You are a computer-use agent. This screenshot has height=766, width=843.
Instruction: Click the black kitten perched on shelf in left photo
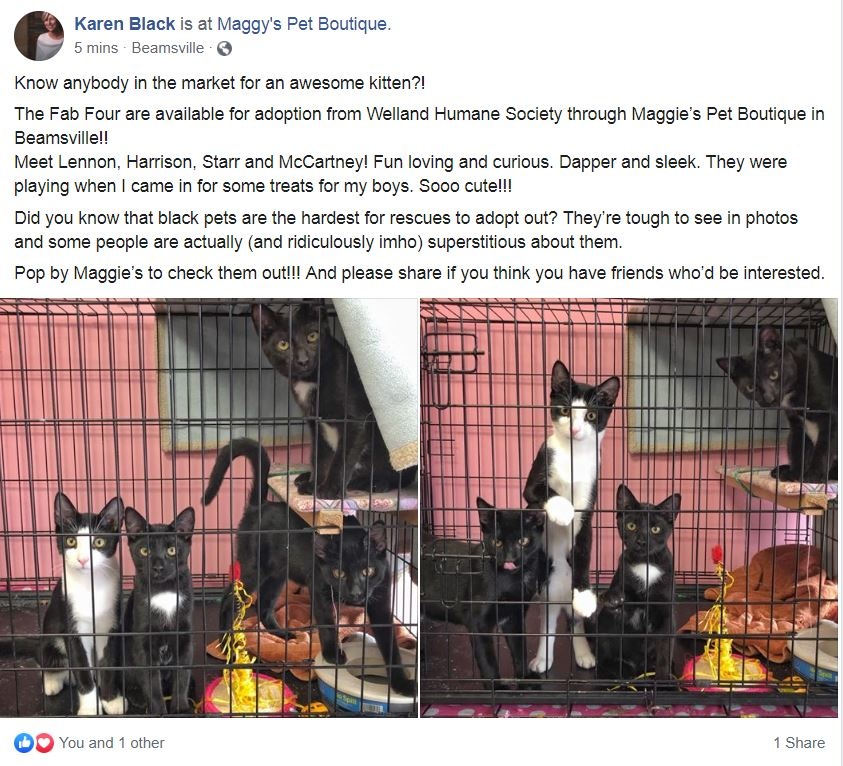pyautogui.click(x=319, y=398)
